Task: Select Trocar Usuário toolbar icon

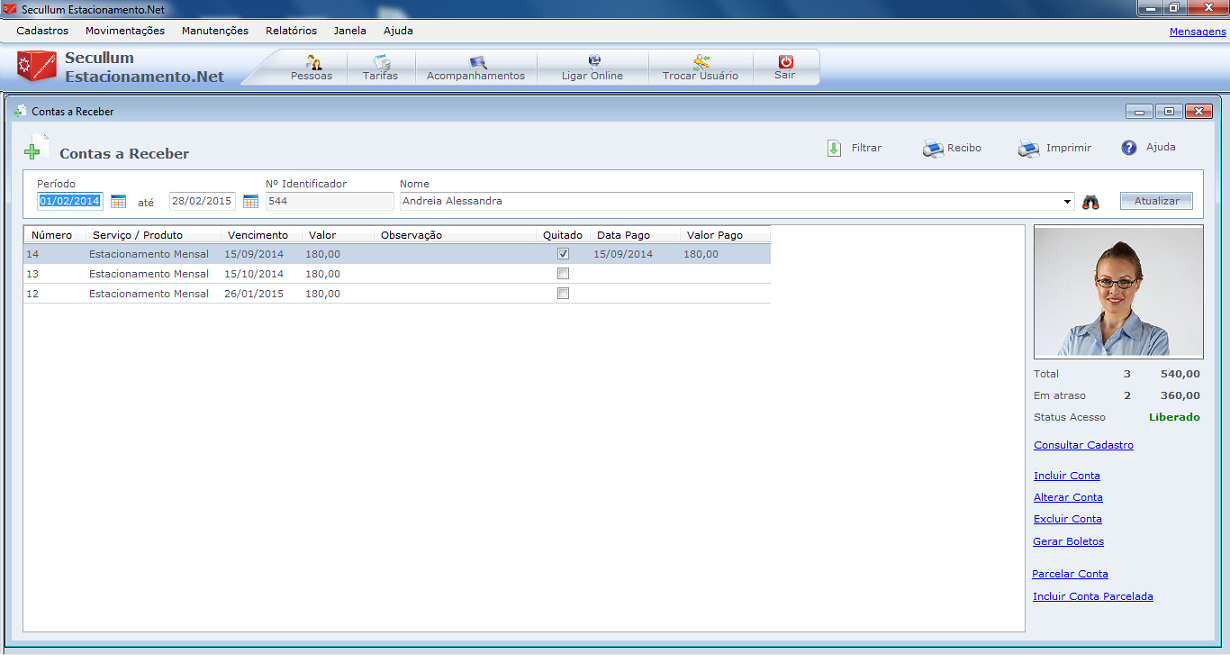Action: coord(700,62)
